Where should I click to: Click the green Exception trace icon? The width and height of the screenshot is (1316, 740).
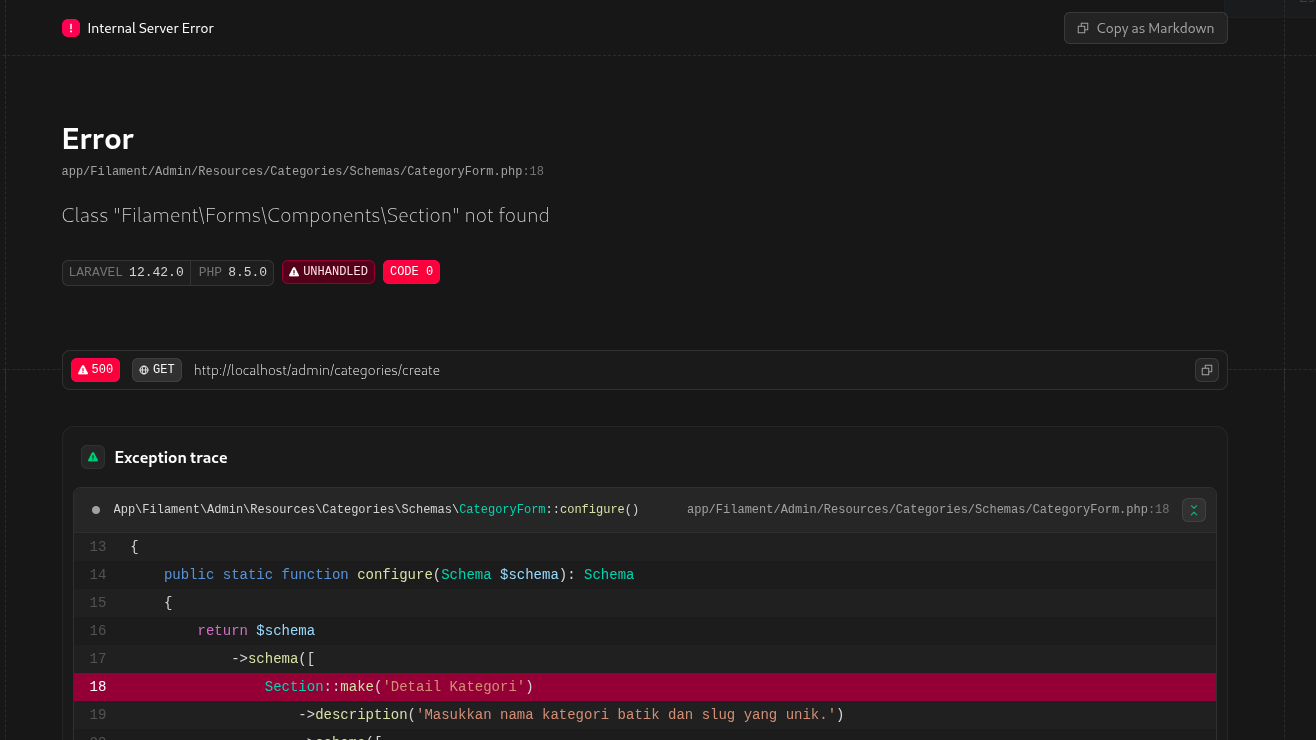point(93,457)
